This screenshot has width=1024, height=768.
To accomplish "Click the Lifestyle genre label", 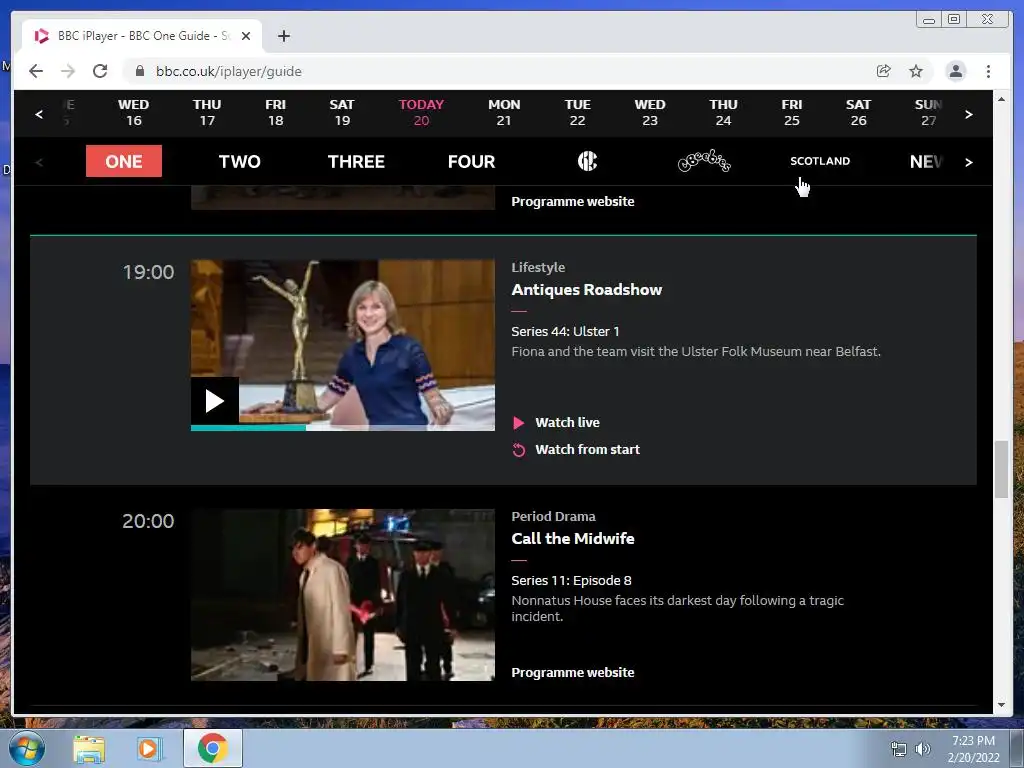I will click(538, 267).
